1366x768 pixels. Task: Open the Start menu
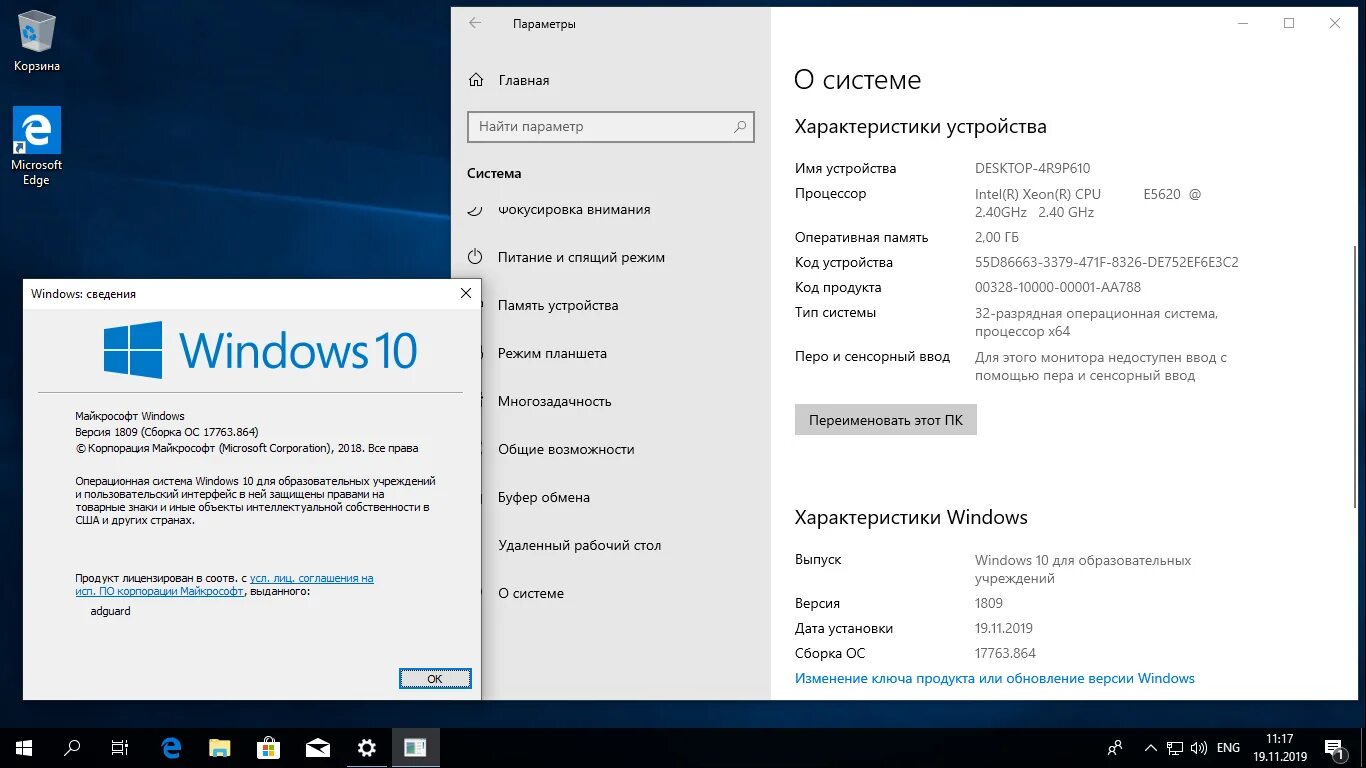[x=23, y=747]
